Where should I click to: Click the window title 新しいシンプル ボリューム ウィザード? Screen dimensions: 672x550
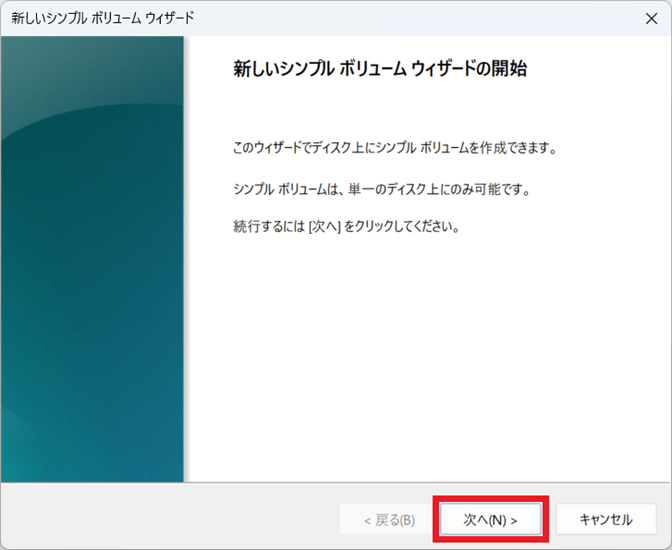point(103,18)
